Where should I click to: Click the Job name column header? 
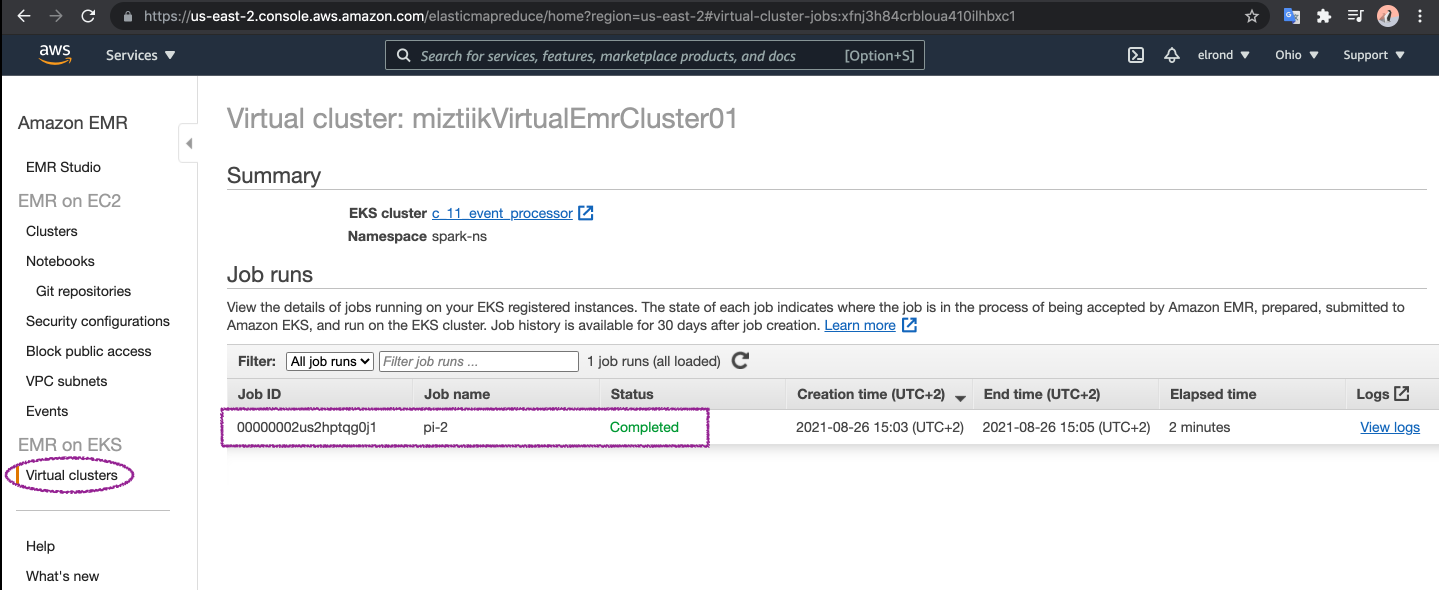coord(457,394)
